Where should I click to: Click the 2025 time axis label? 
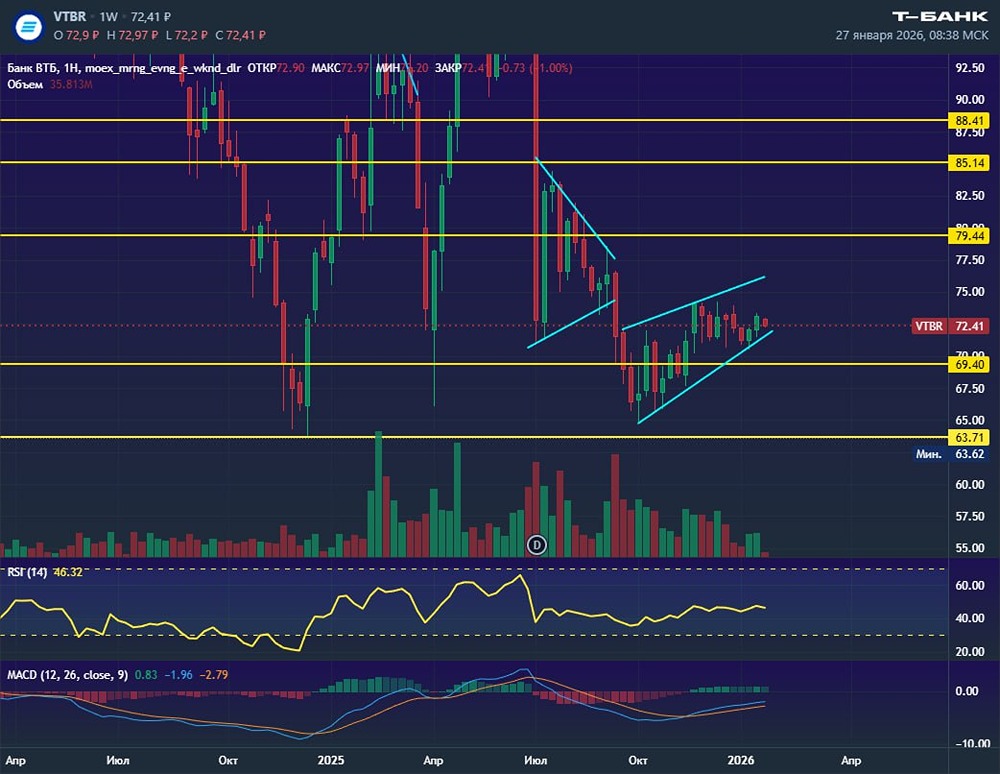click(331, 760)
